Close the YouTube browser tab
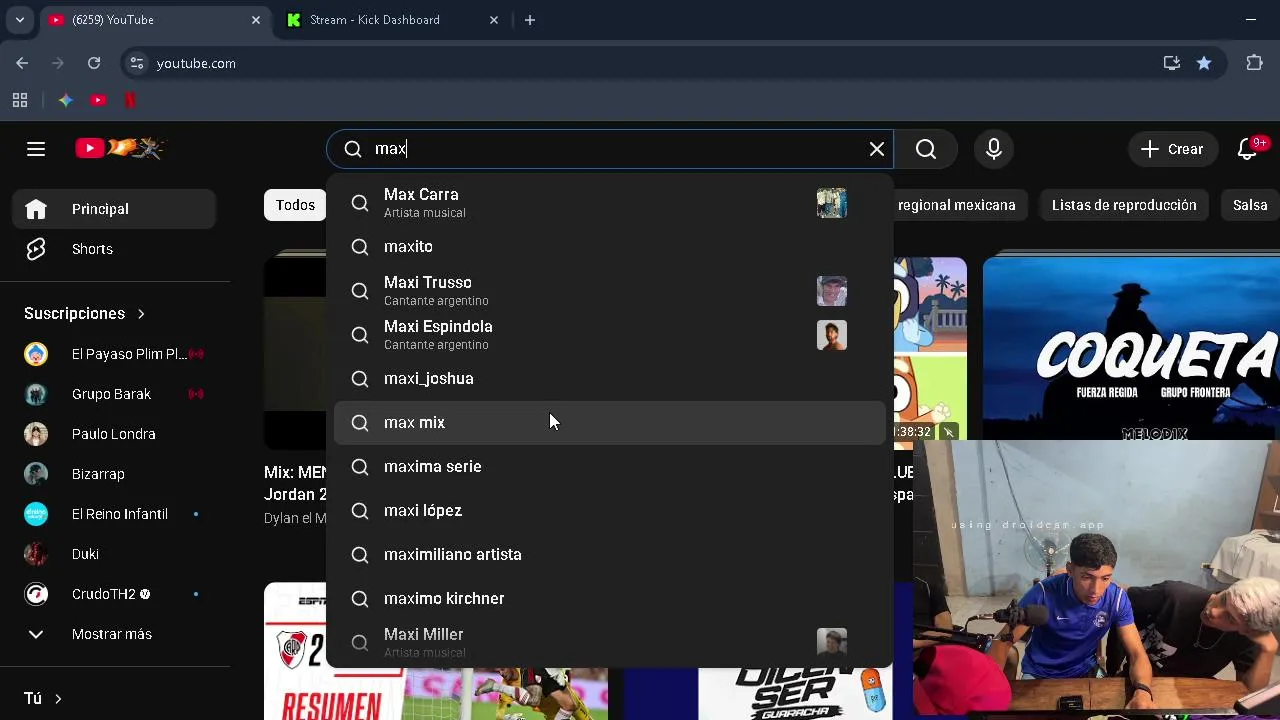 (x=256, y=20)
